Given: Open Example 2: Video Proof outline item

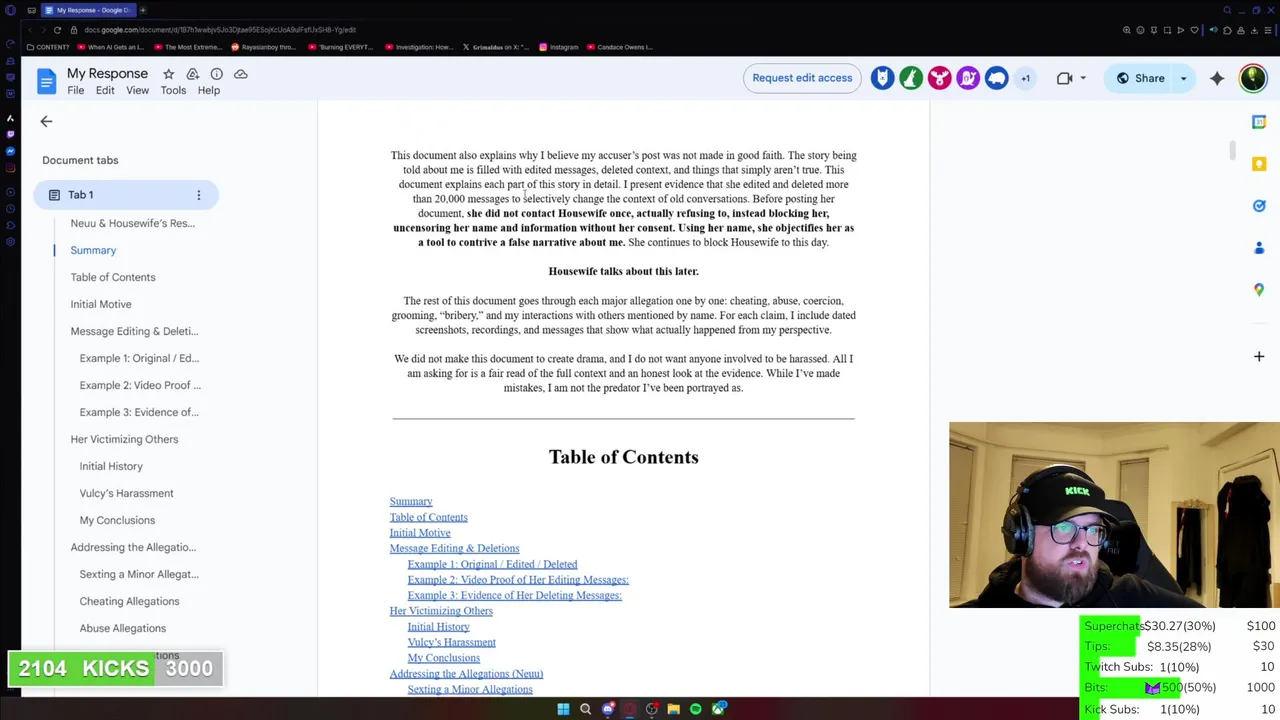Looking at the screenshot, I should (140, 385).
